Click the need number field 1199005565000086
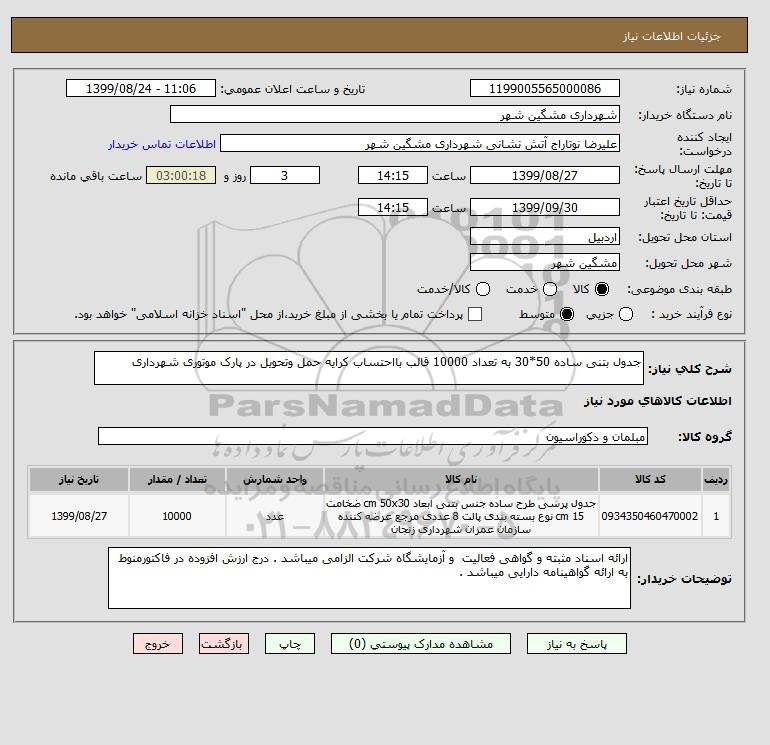Viewport: 770px width, 745px height. [x=545, y=89]
